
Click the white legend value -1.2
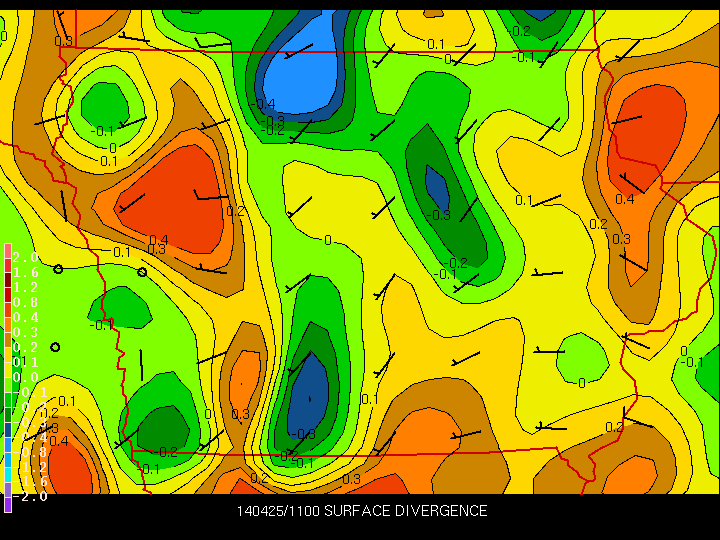(x=31, y=467)
